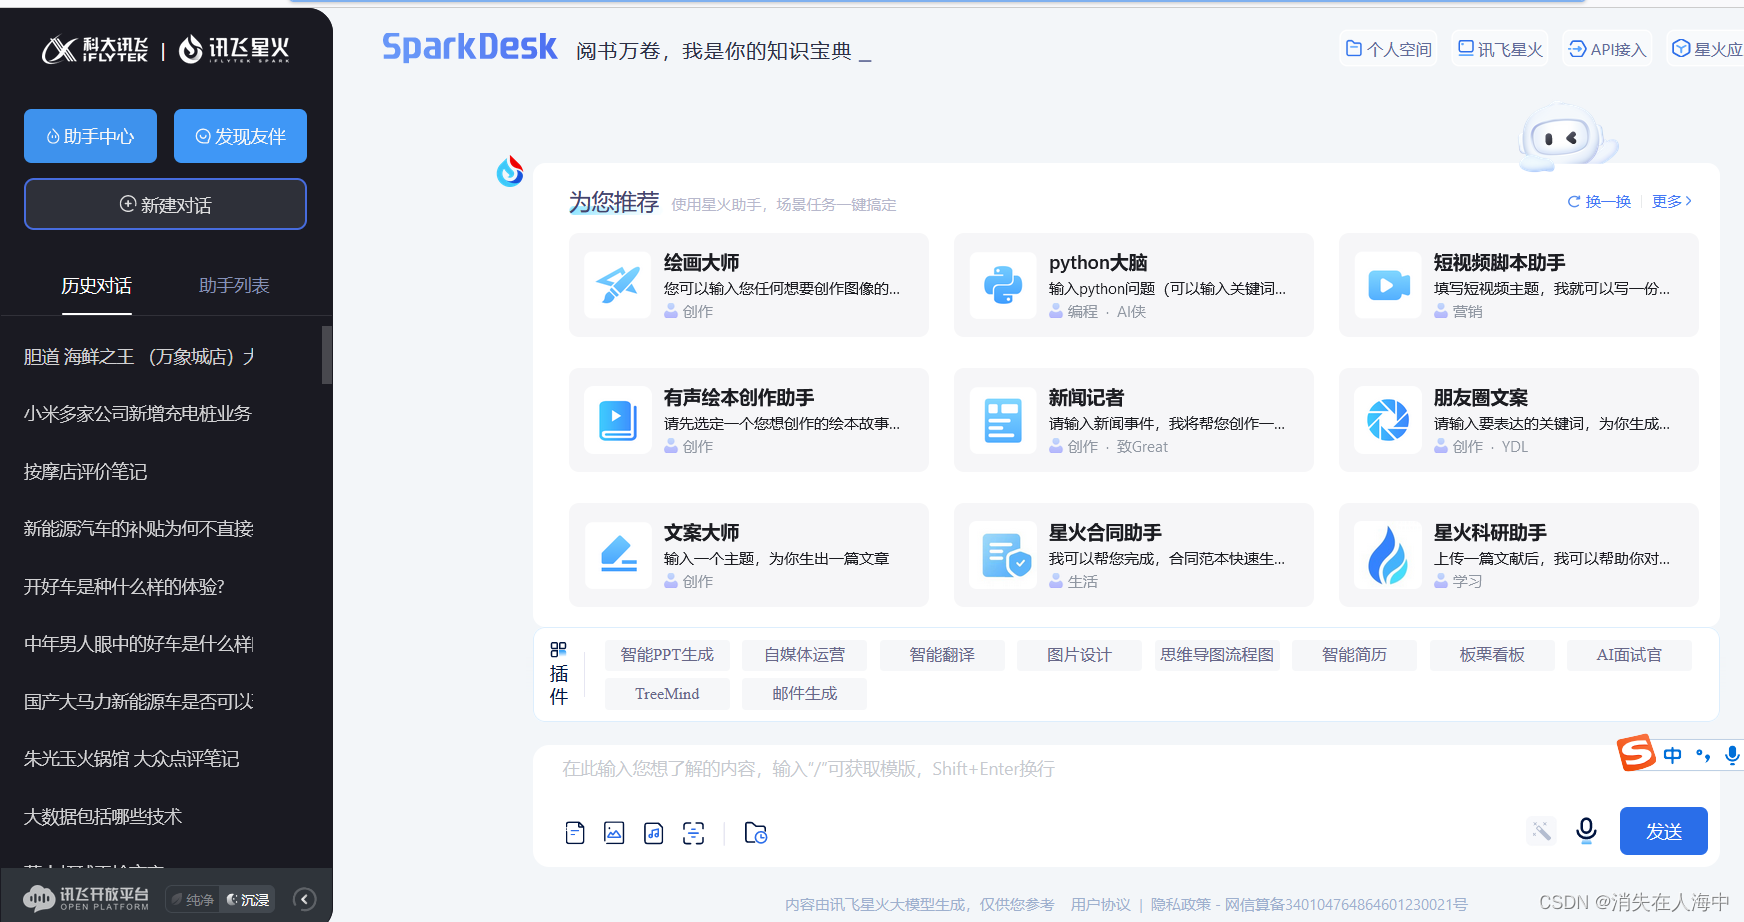Open the API接入 link in top bar
The width and height of the screenshot is (1744, 922).
pyautogui.click(x=1607, y=49)
